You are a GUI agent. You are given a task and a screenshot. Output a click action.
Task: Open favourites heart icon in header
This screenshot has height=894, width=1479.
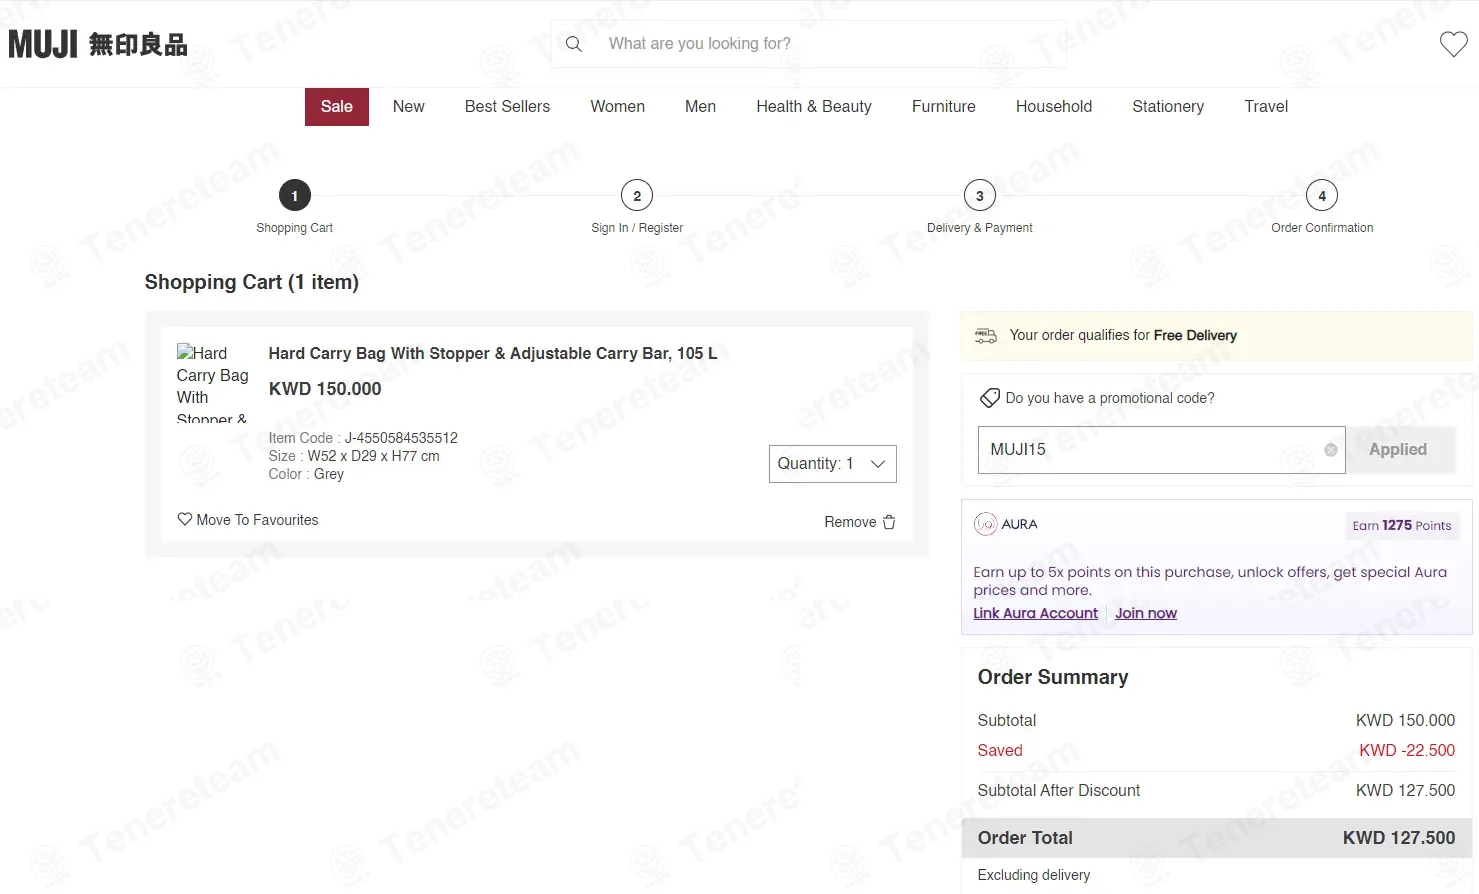(x=1453, y=44)
